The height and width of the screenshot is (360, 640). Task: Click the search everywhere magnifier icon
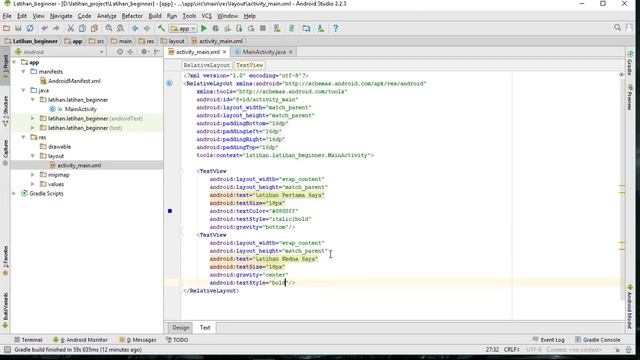617,28
